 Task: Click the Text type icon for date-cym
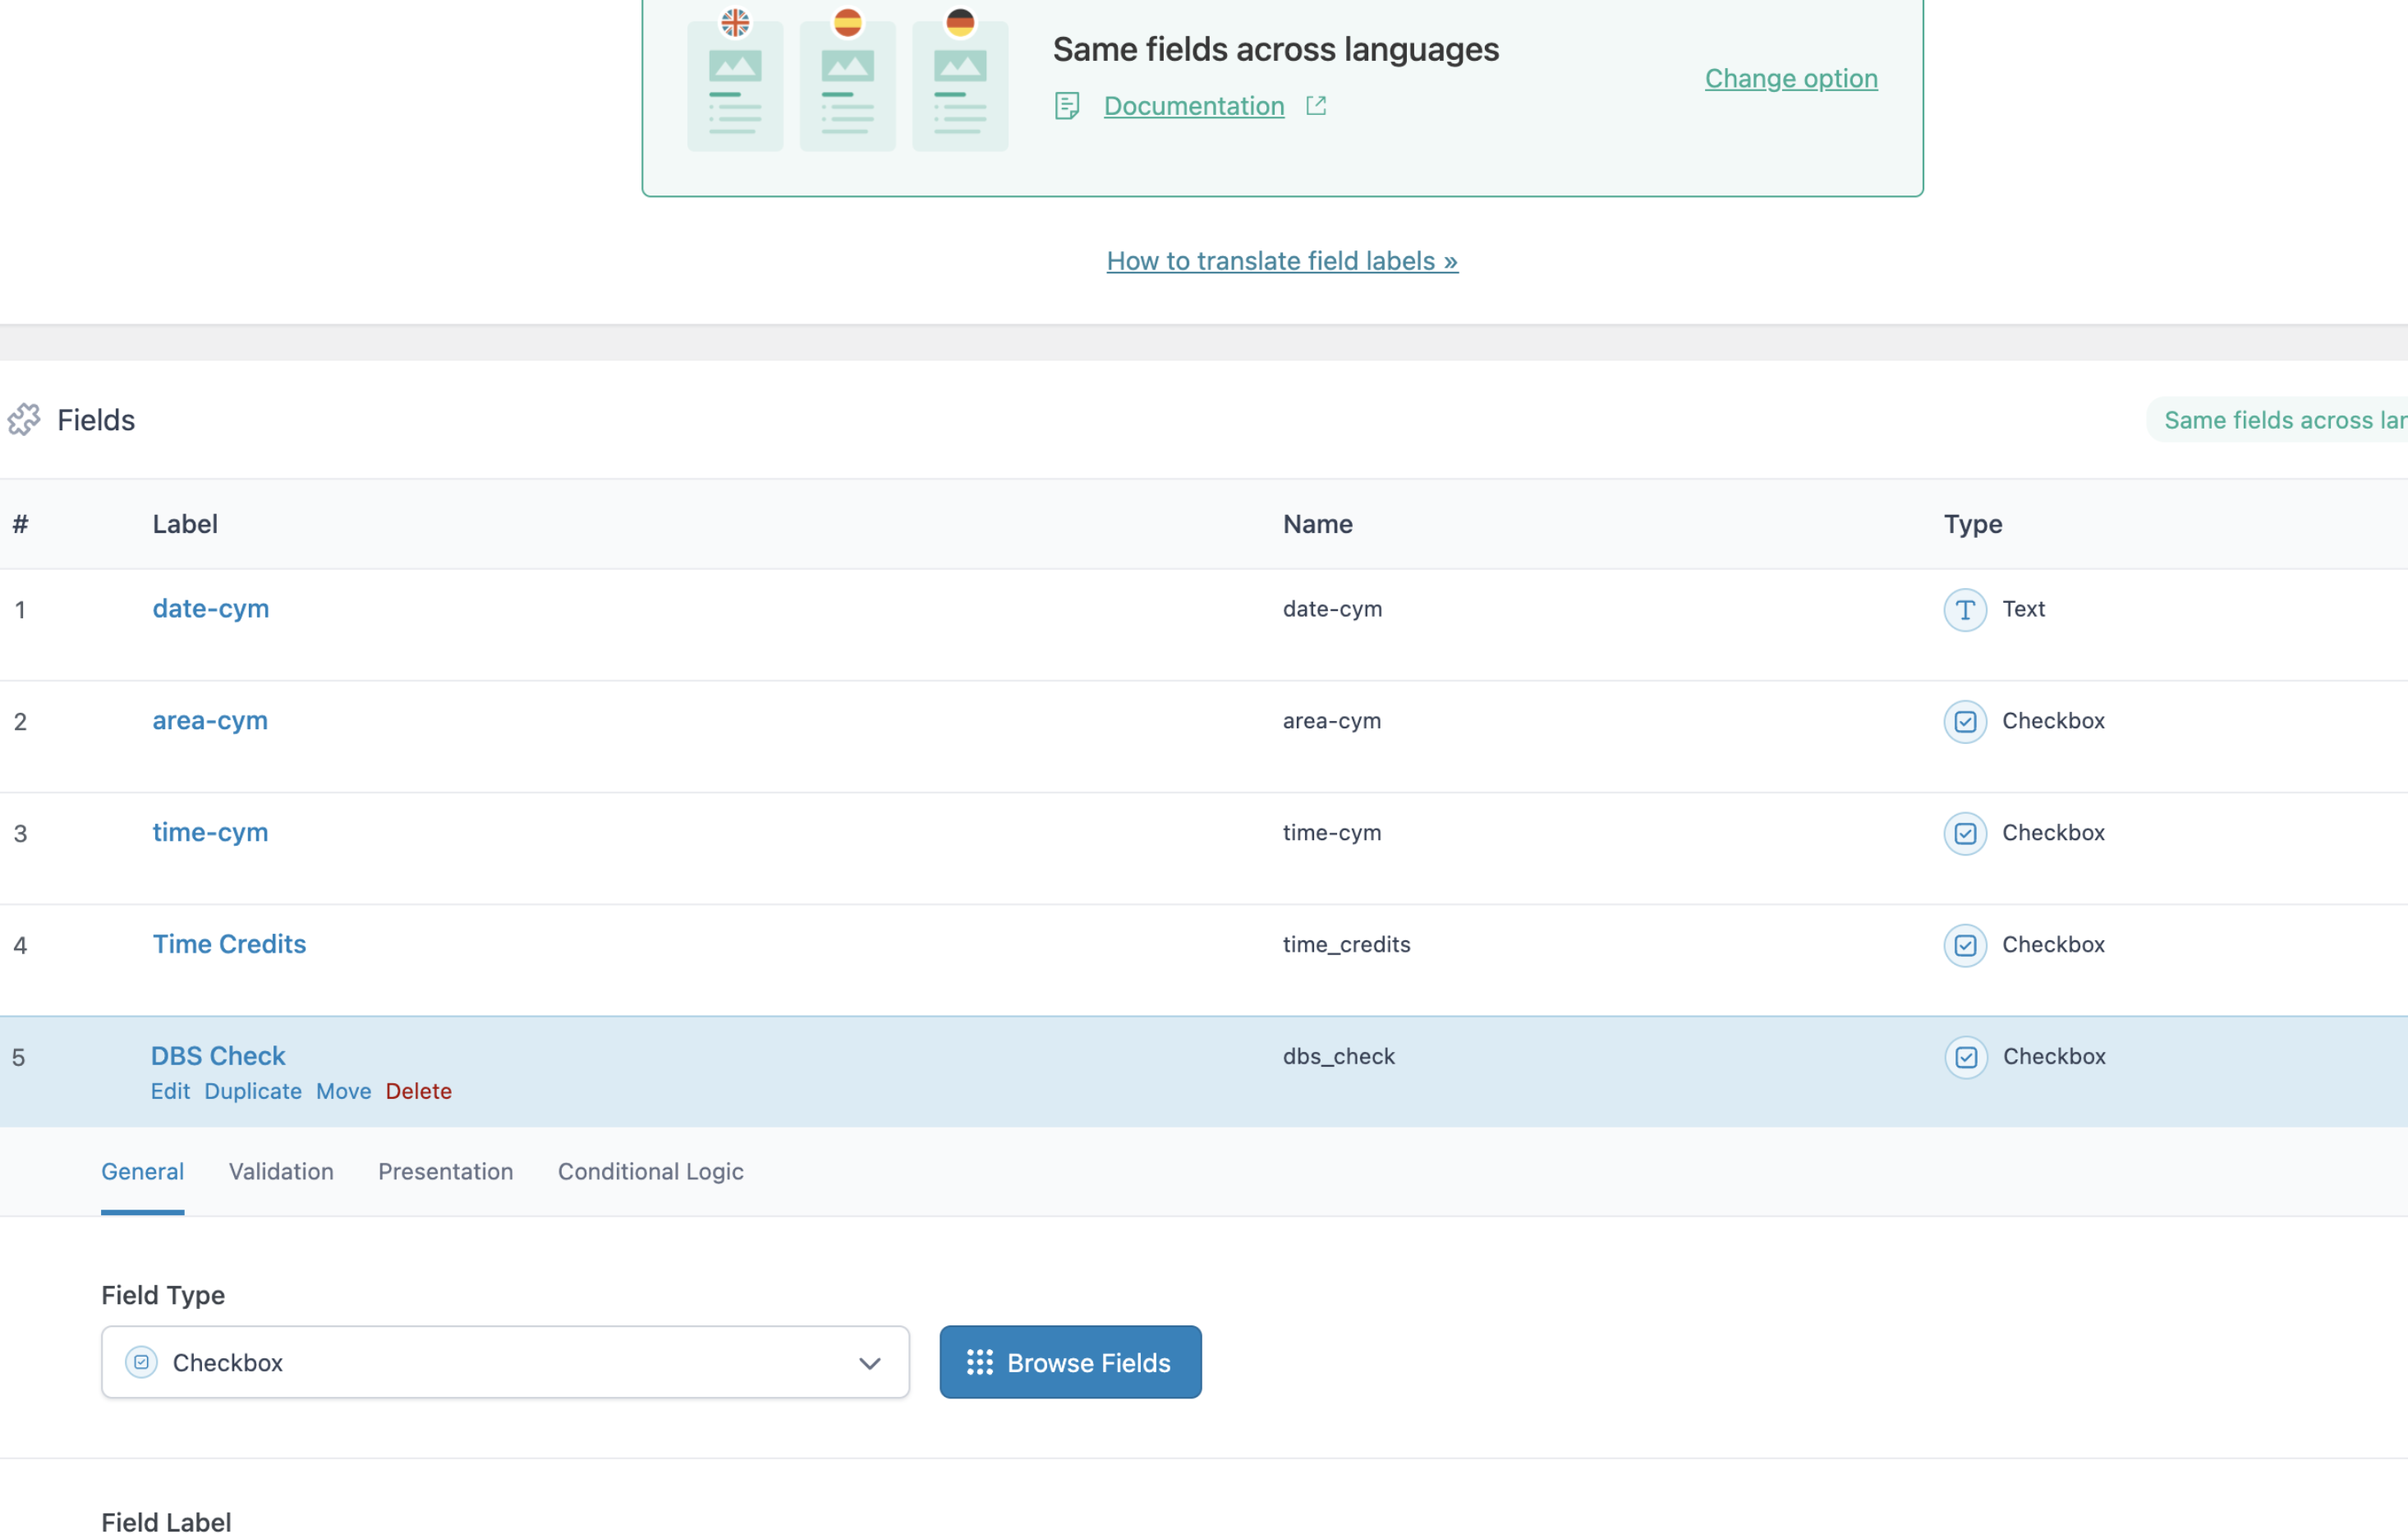click(x=1964, y=609)
